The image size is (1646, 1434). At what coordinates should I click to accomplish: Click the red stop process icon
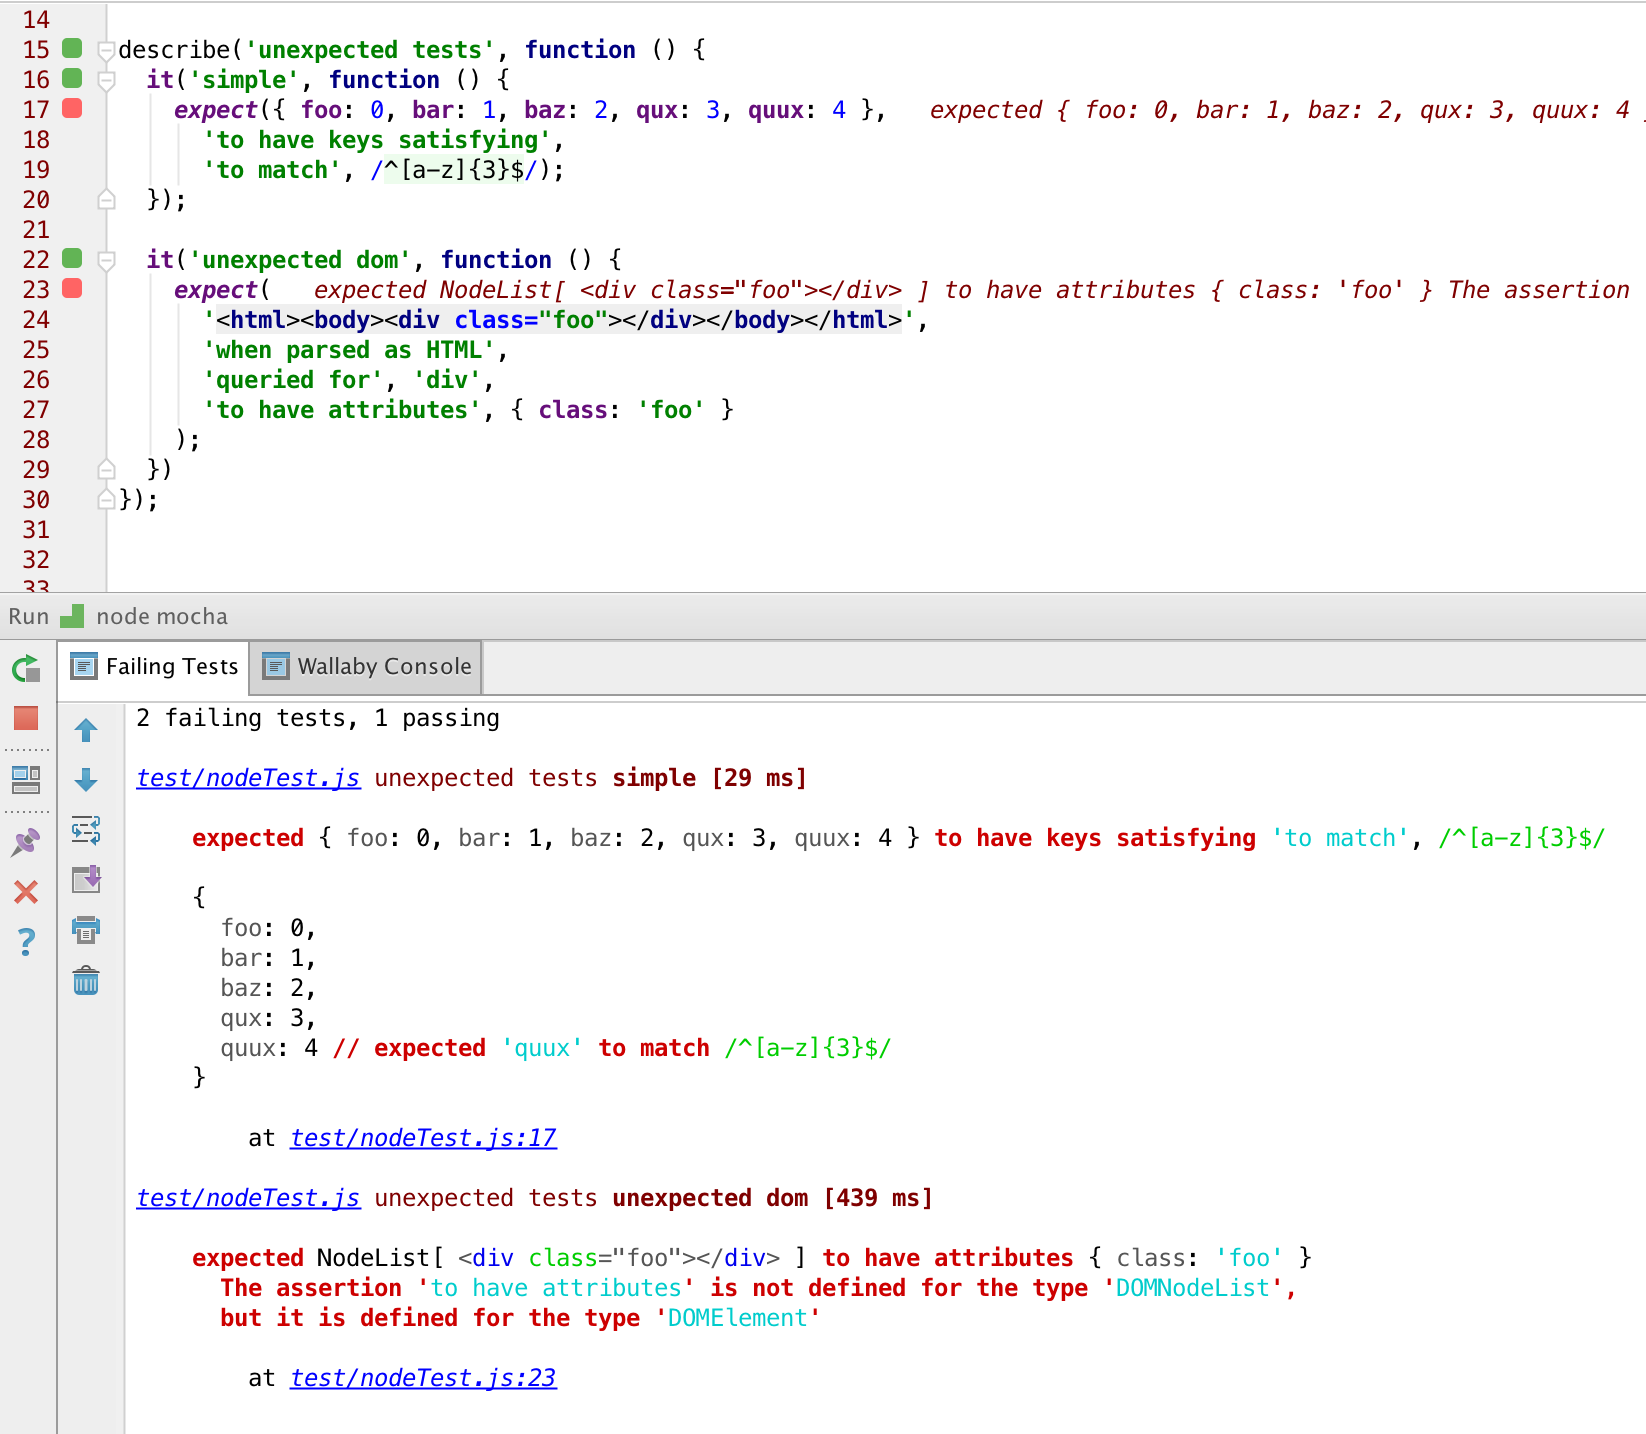26,718
